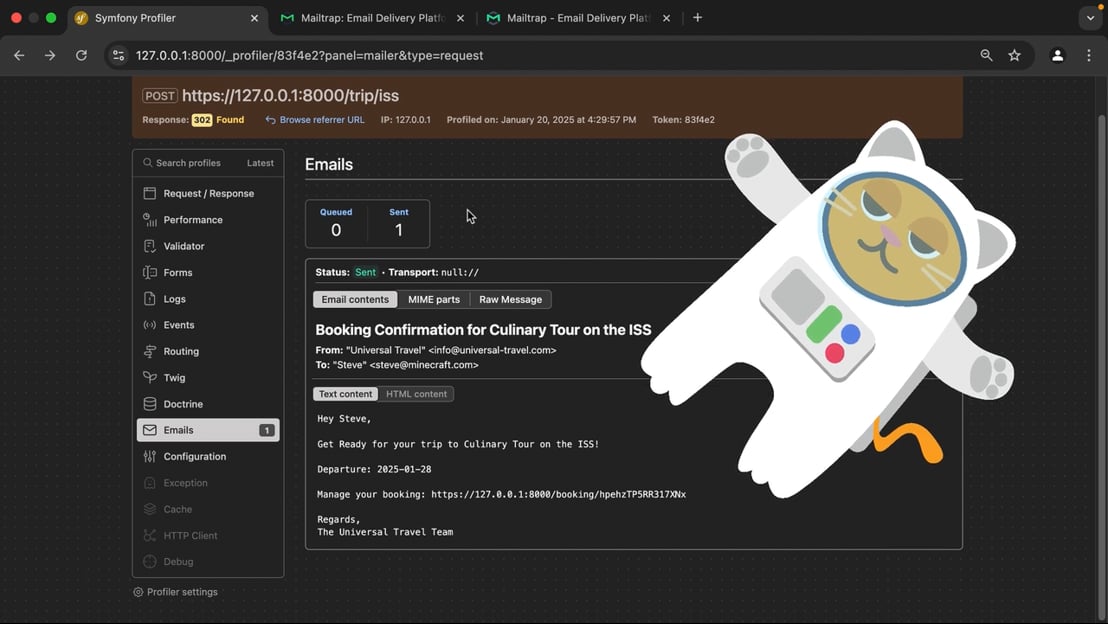Go to the Routing panel
Screen dimensions: 1108x624
pos(181,352)
